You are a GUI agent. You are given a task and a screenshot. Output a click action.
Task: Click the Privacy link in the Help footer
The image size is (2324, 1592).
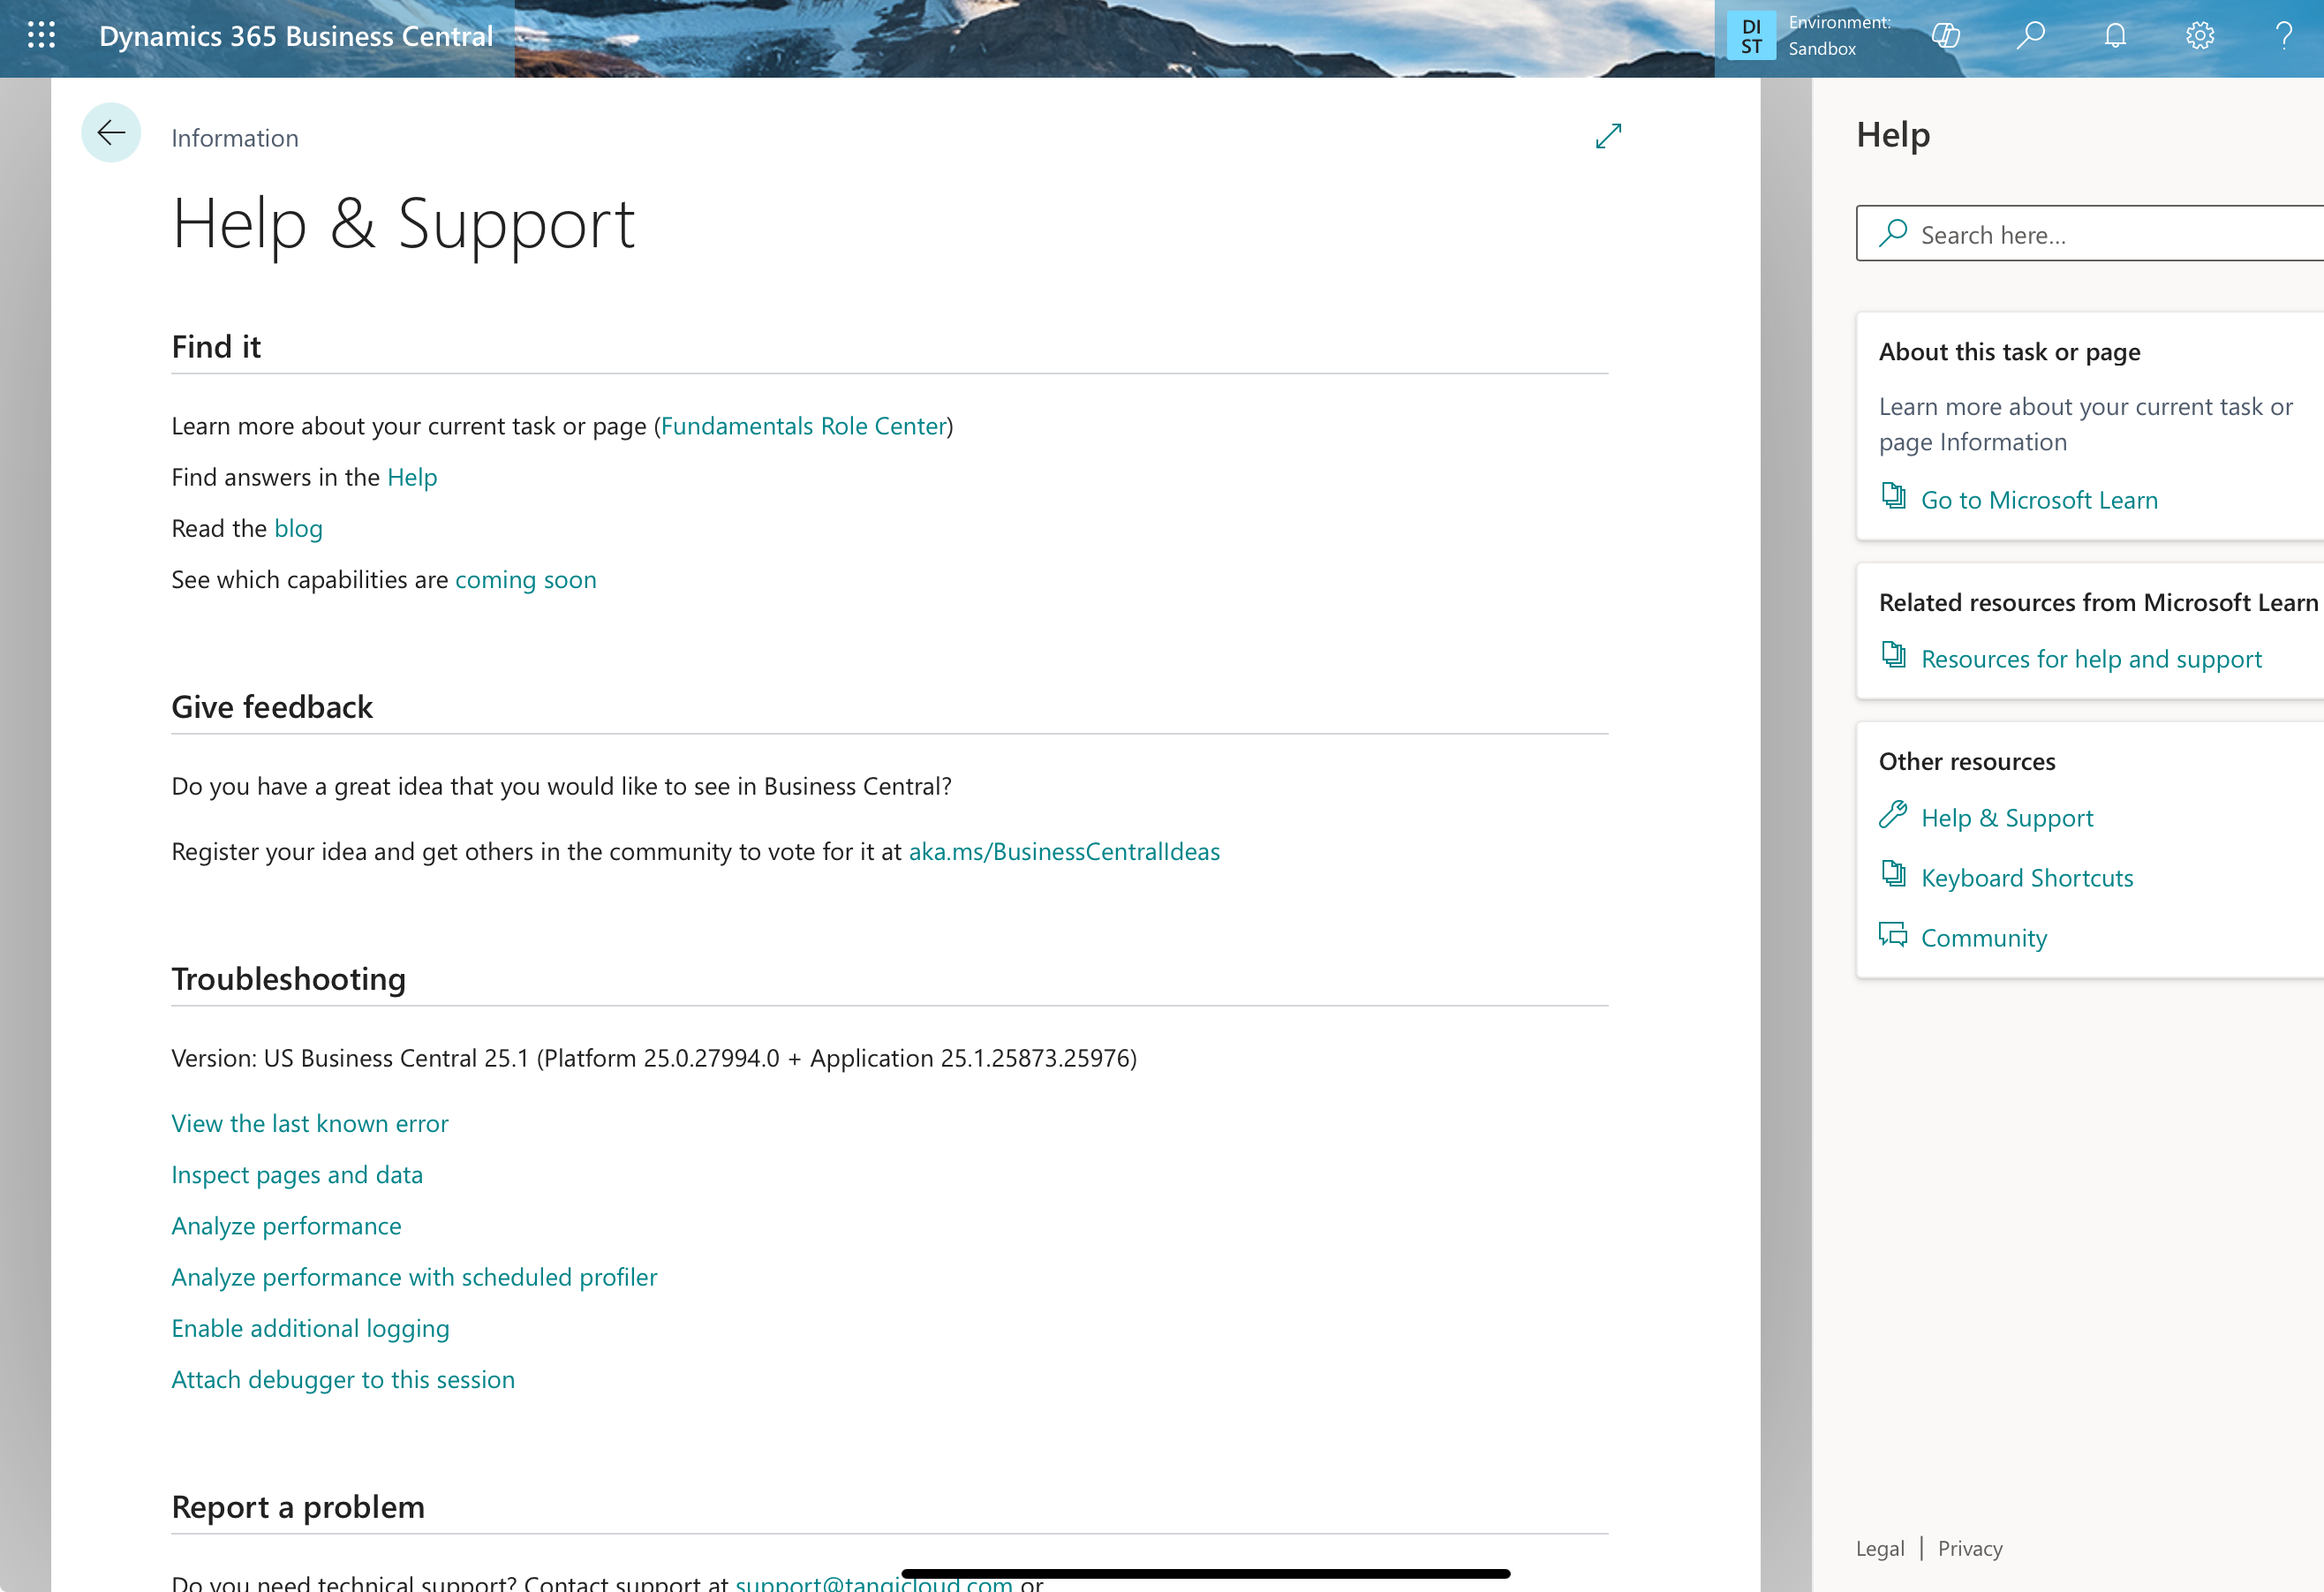click(x=1969, y=1549)
